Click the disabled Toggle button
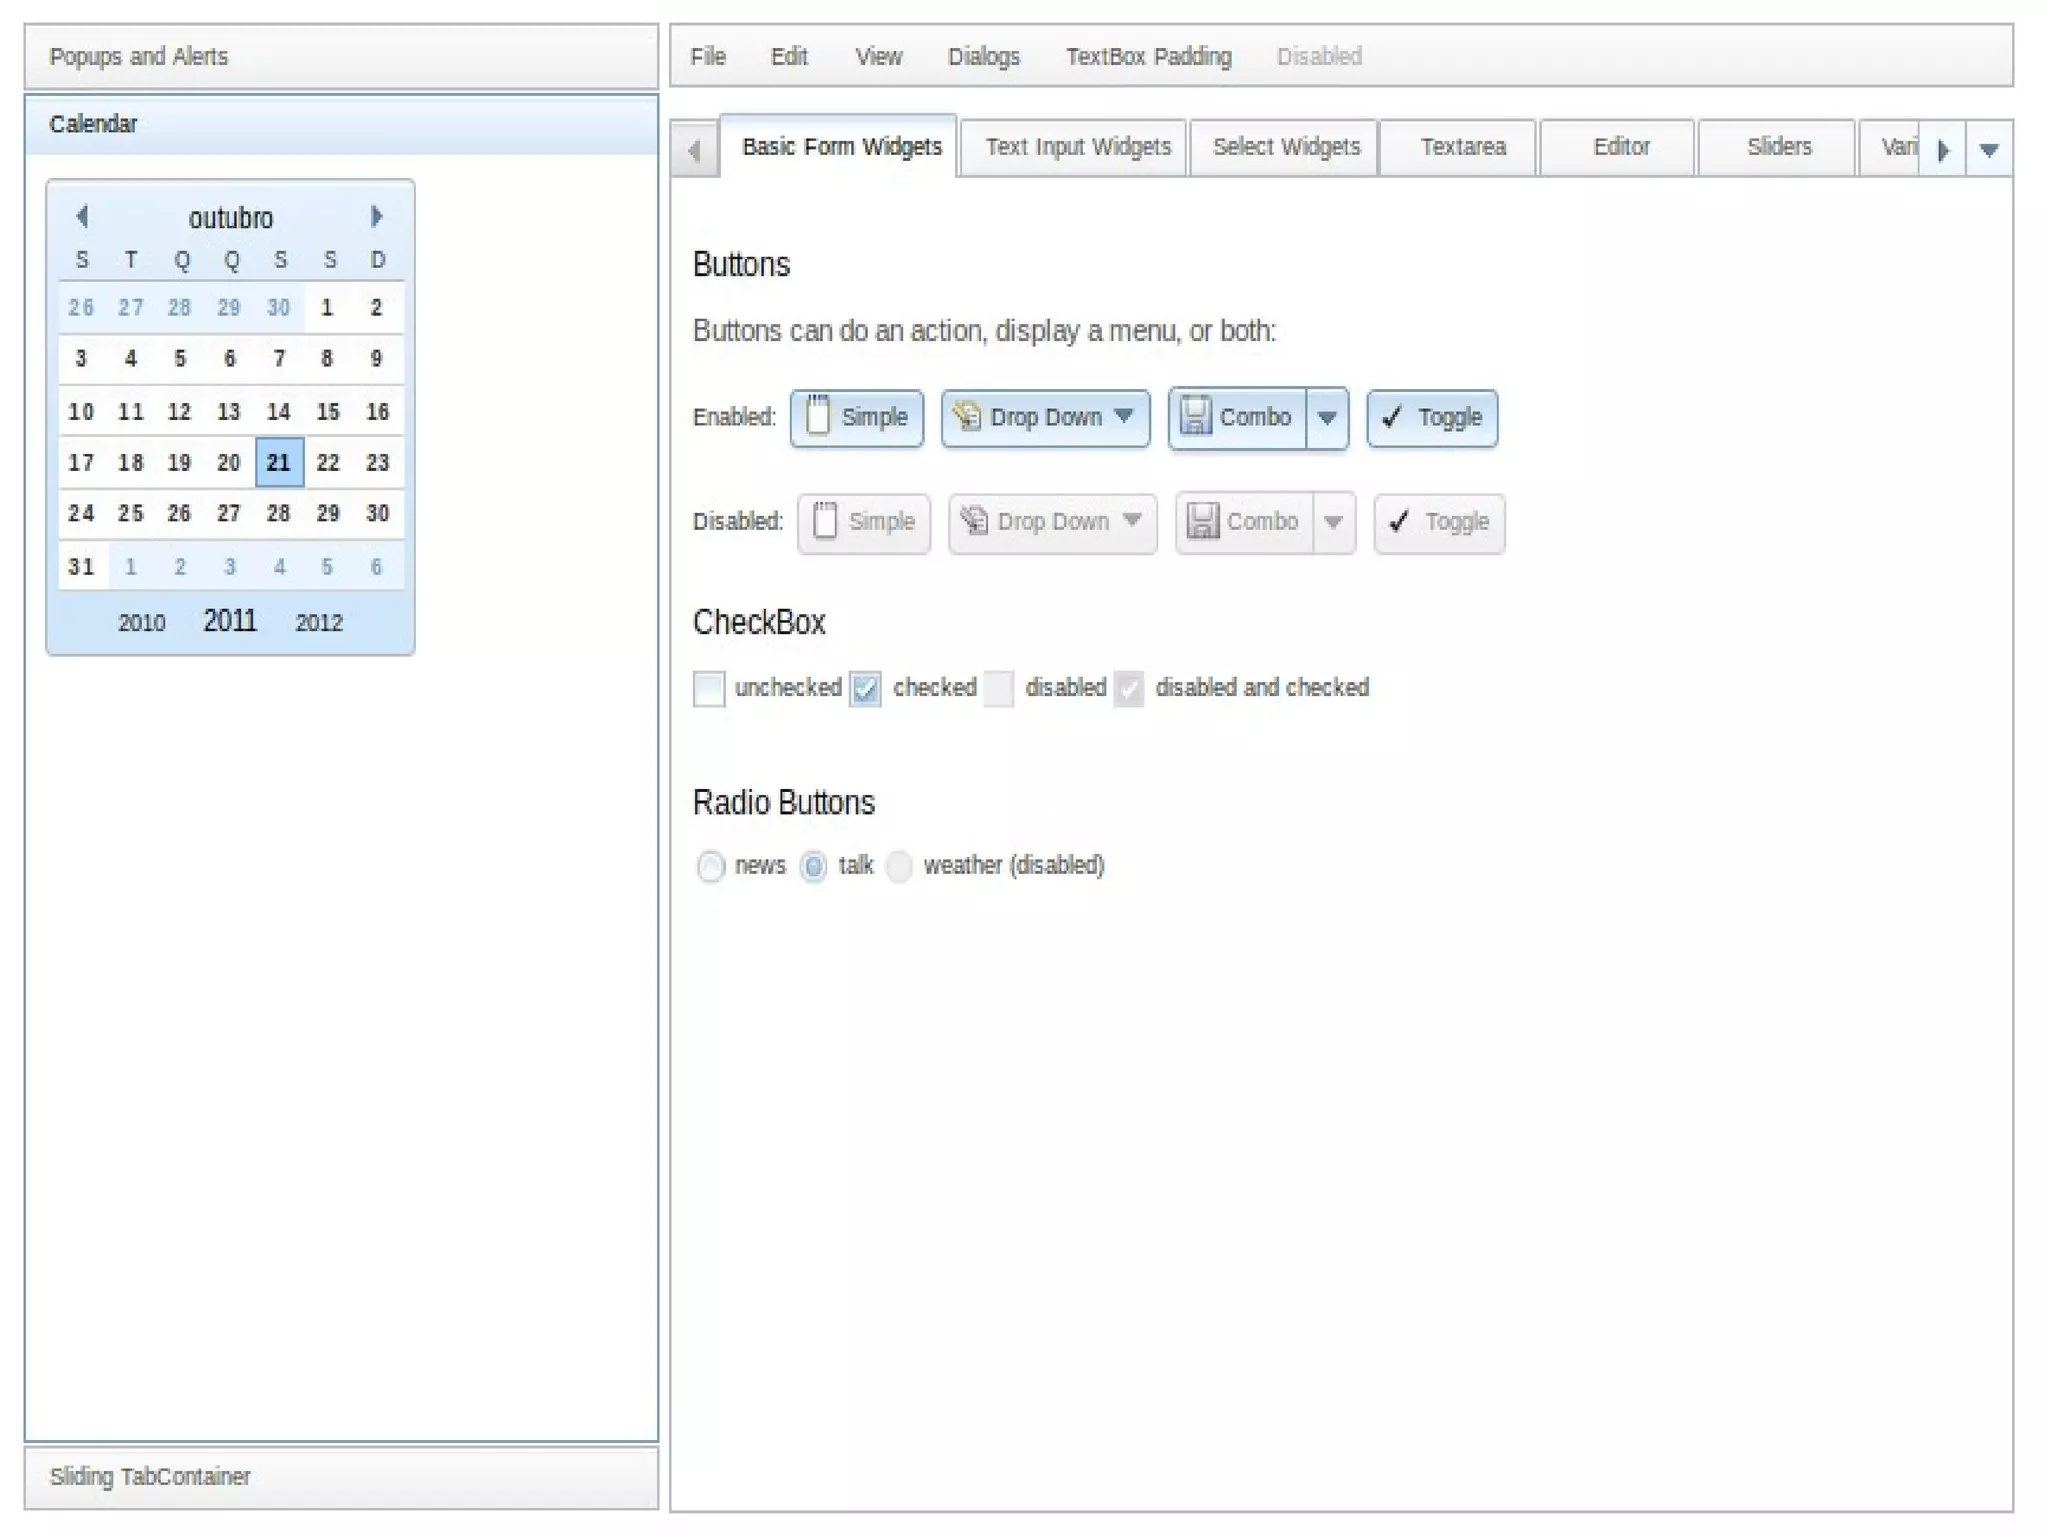Screen dimensions: 2048x1535 (1439, 523)
